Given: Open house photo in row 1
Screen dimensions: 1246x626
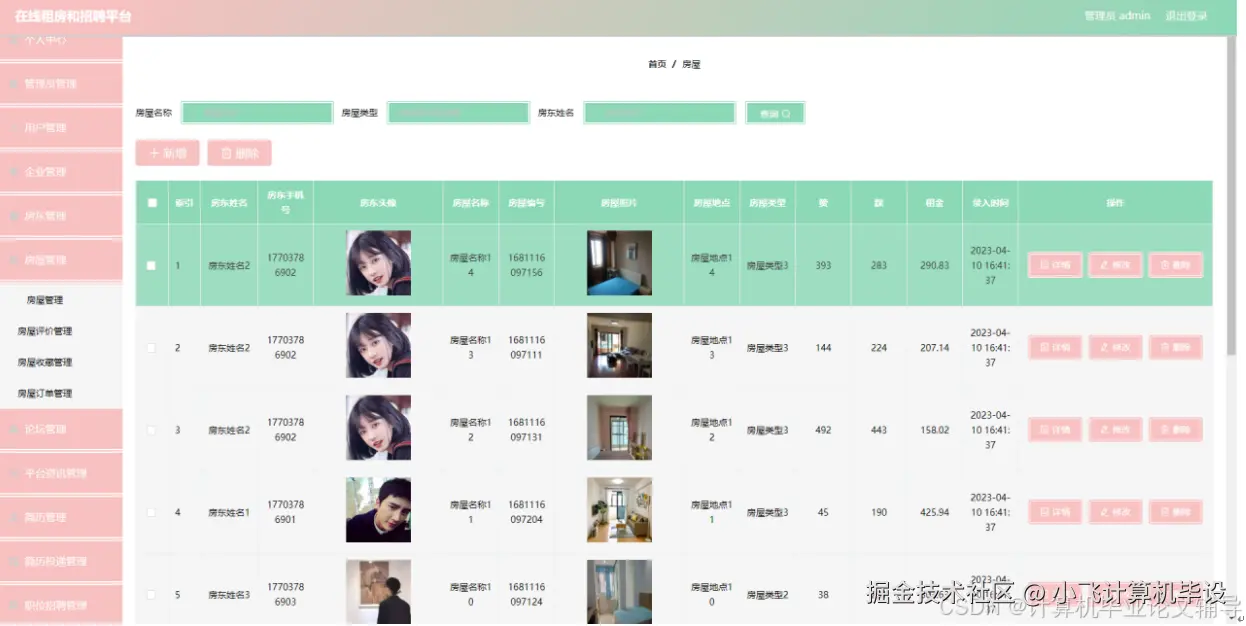Looking at the screenshot, I should (619, 263).
